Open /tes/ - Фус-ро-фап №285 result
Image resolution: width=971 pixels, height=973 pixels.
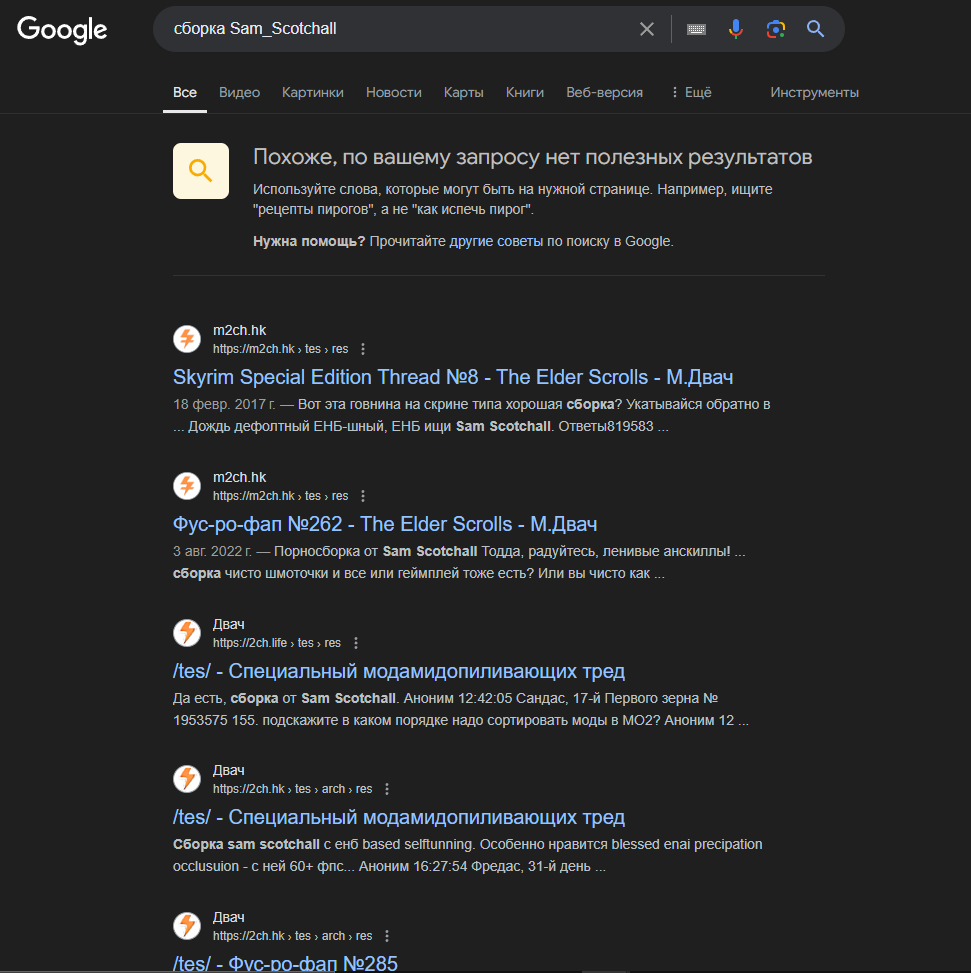click(285, 964)
